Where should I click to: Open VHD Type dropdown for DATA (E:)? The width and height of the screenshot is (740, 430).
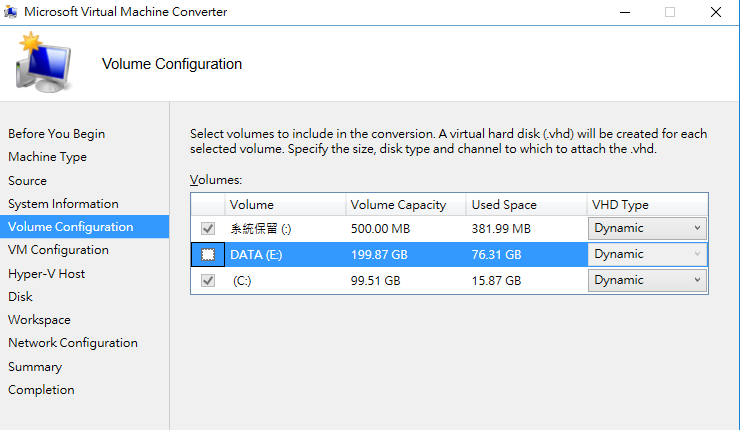(647, 254)
